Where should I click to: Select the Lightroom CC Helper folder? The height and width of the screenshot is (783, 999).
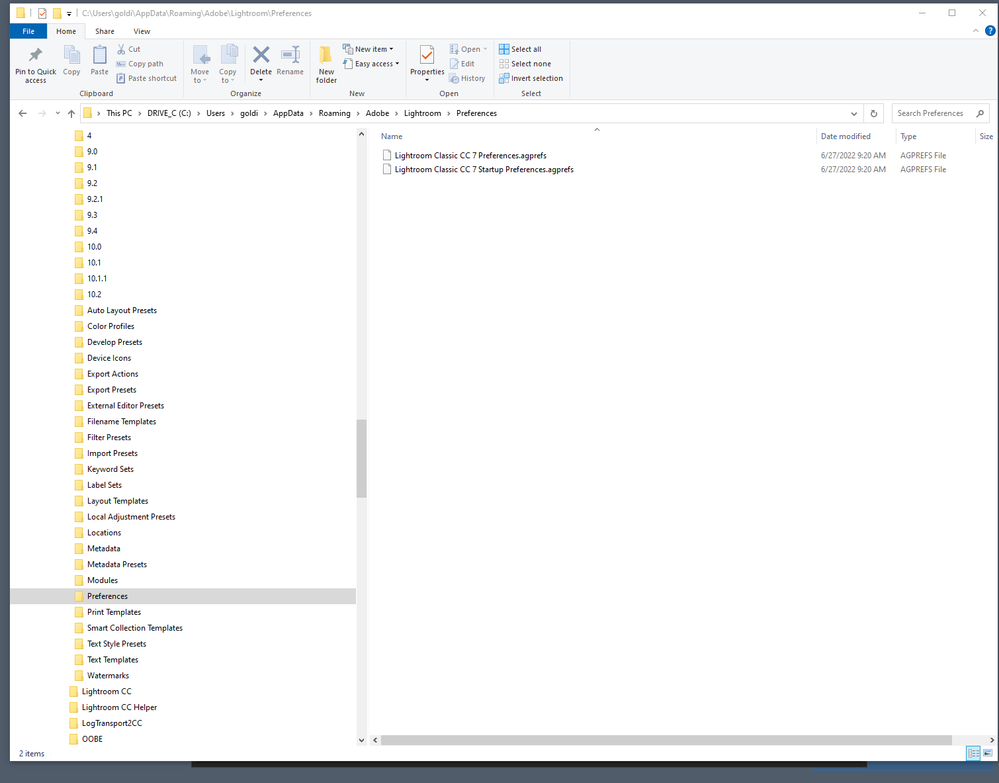click(x=119, y=707)
